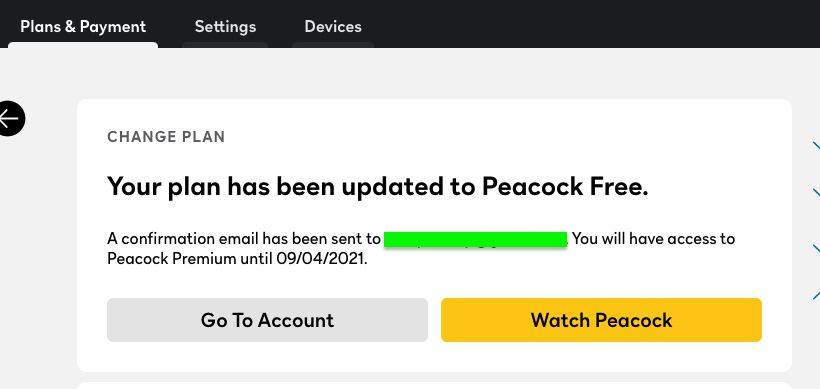Go back using the black arrow icon

tap(10, 119)
